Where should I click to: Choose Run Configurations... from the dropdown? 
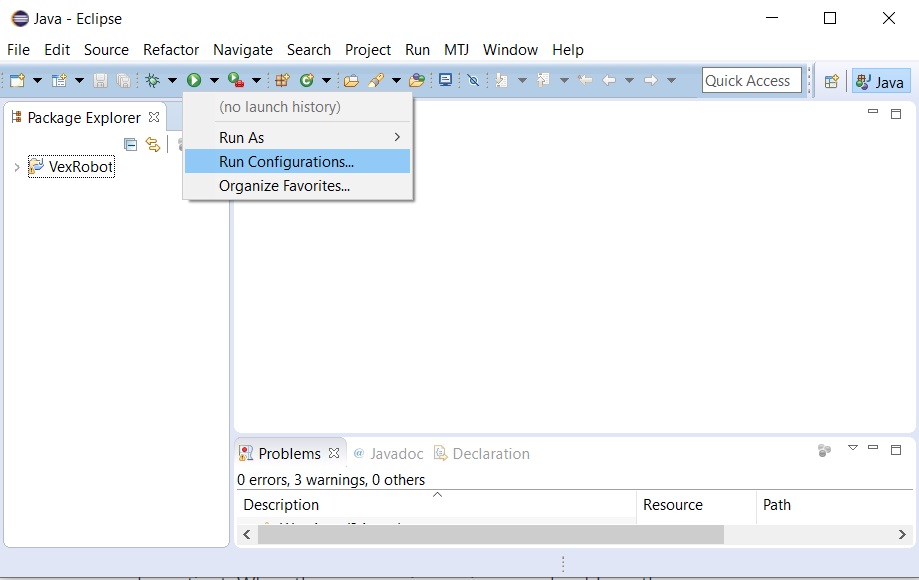298,161
